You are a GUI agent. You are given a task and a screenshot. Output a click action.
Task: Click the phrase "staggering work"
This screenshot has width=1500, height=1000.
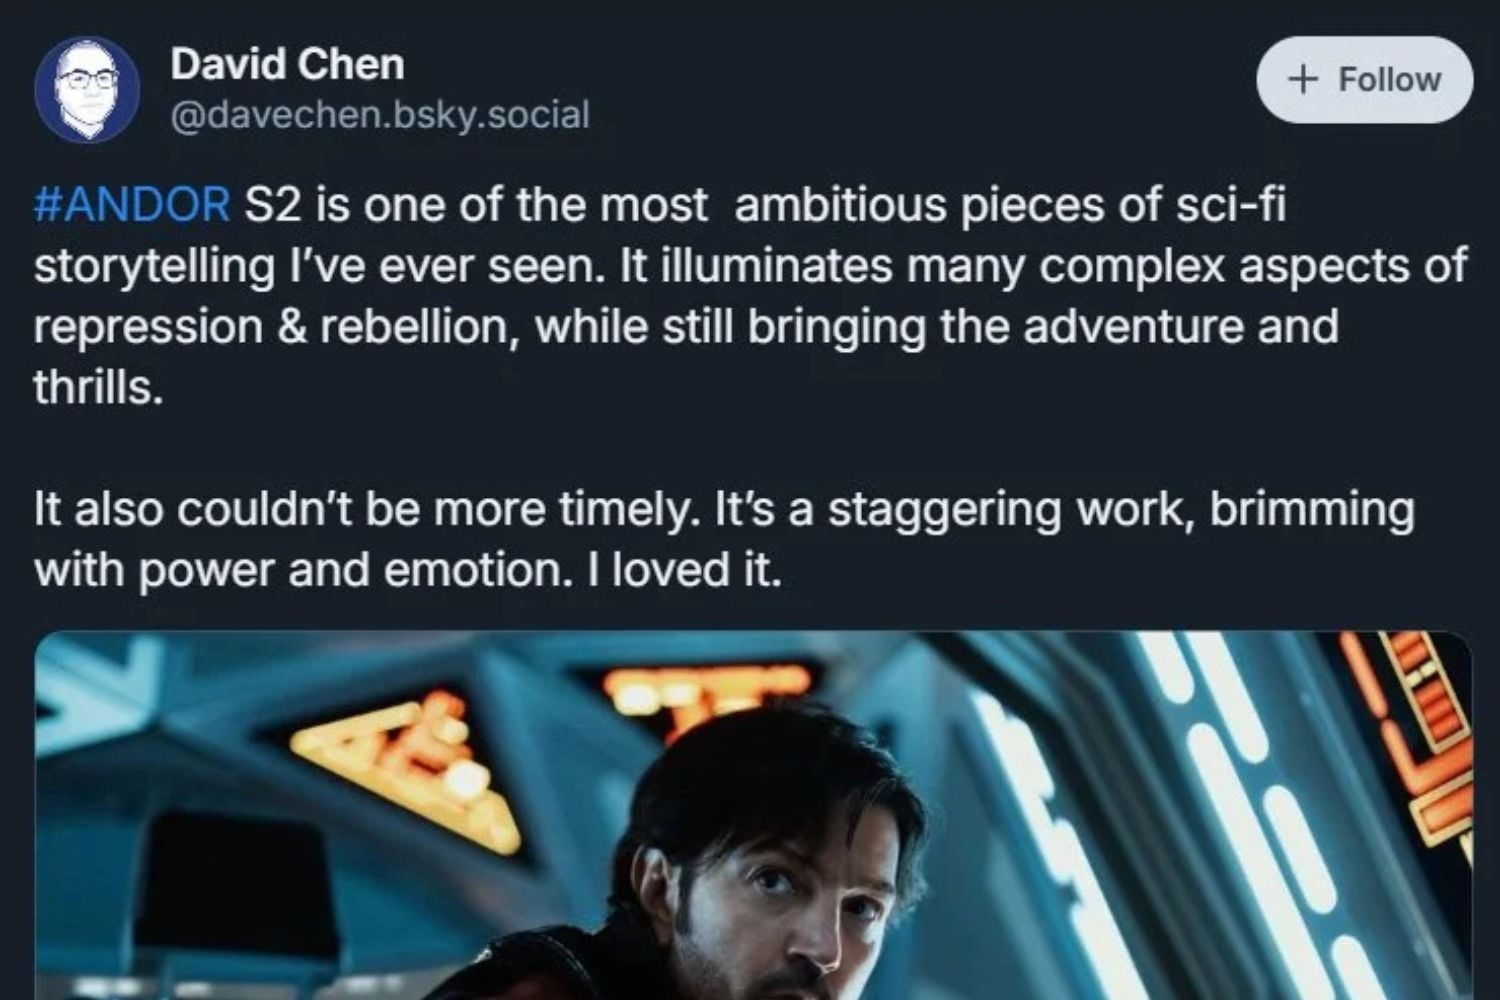tap(1012, 510)
